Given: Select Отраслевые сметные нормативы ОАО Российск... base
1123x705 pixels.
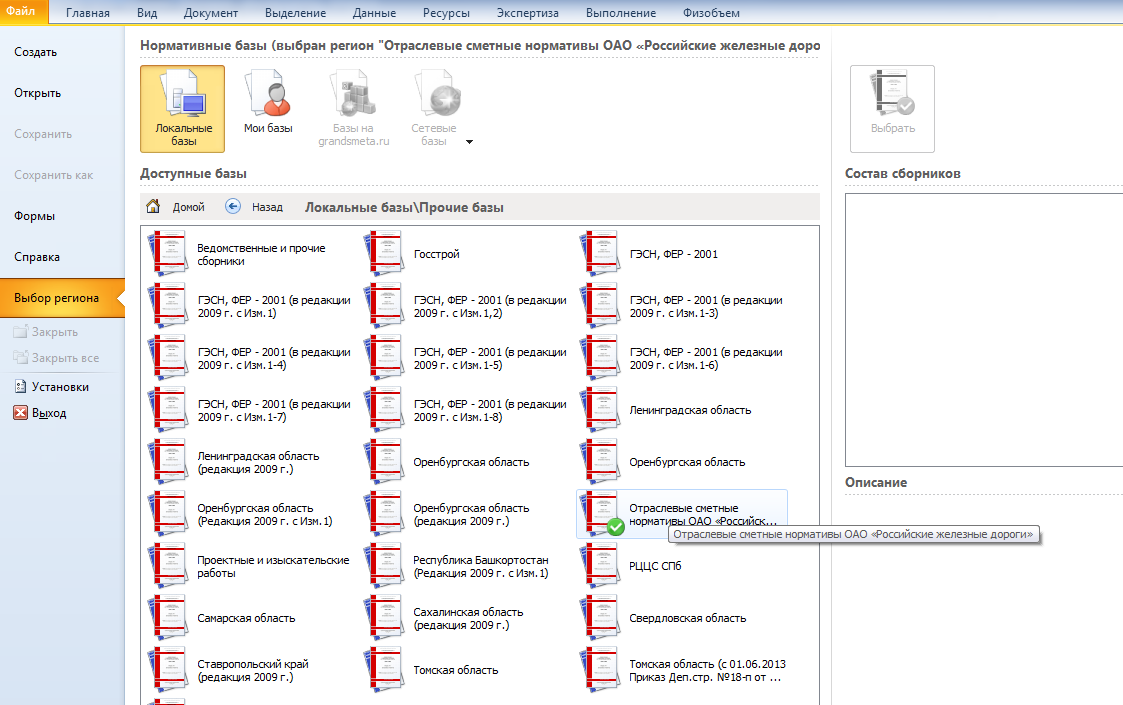Looking at the screenshot, I should [682, 514].
